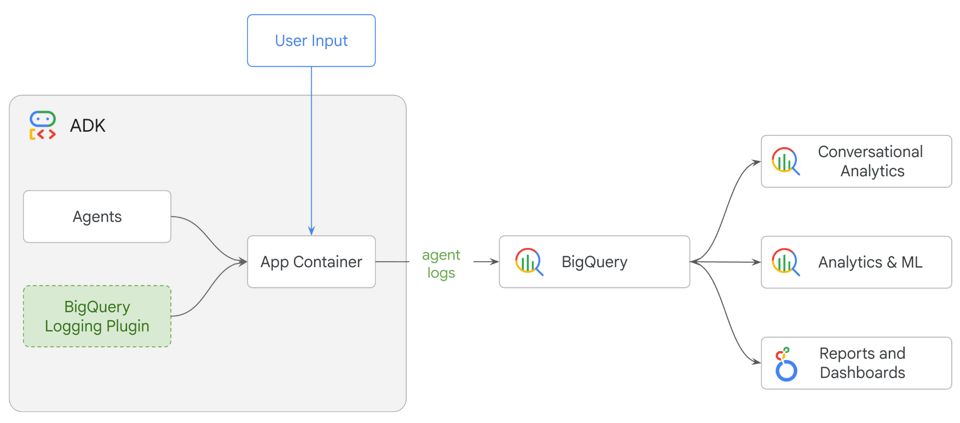This screenshot has width=960, height=423.
Task: Click the Conversational Analytics icon
Action: point(786,162)
